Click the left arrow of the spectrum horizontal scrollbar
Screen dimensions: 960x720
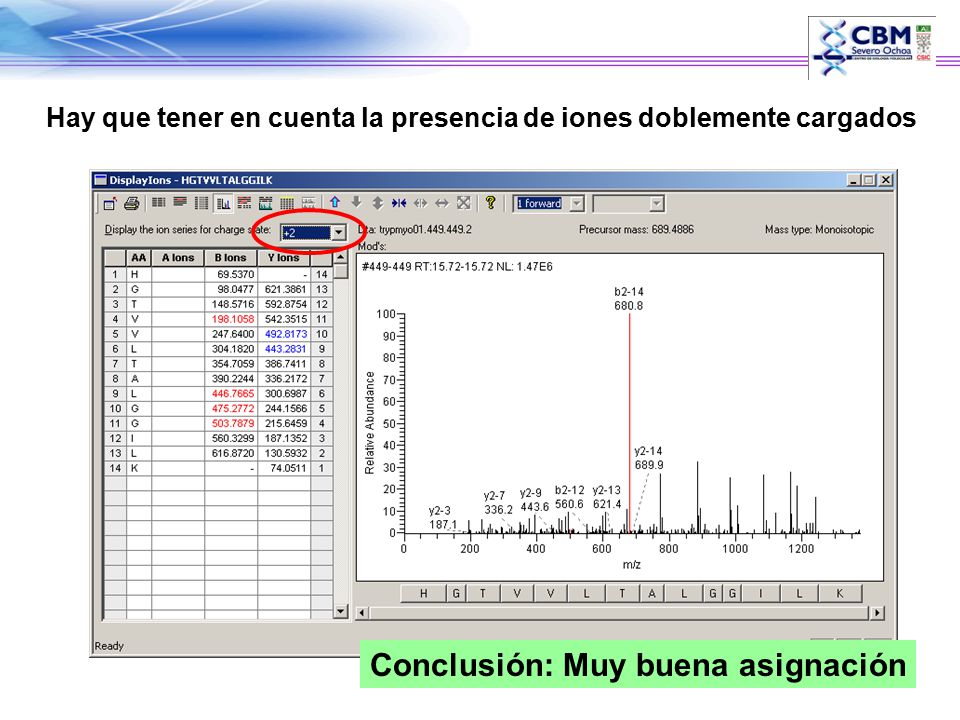[362, 612]
